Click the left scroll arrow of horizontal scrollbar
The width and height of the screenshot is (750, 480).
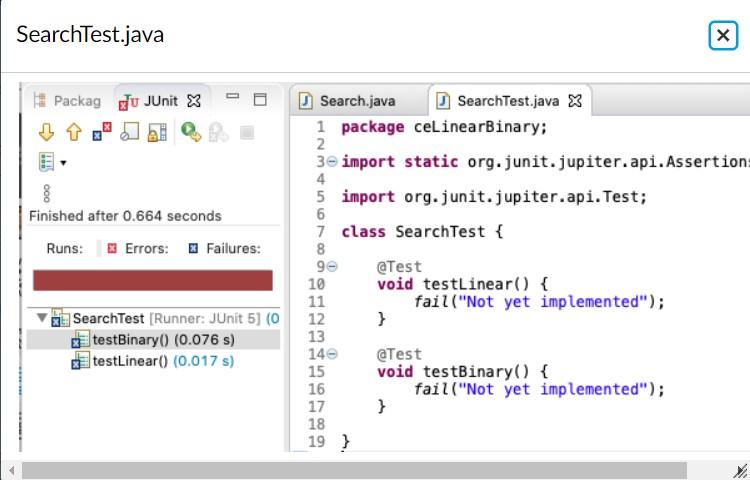coord(11,471)
